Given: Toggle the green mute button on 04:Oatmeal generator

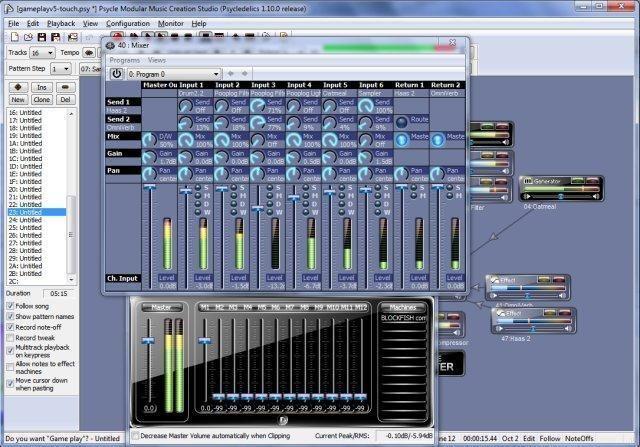Looking at the screenshot, I should pos(577,180).
